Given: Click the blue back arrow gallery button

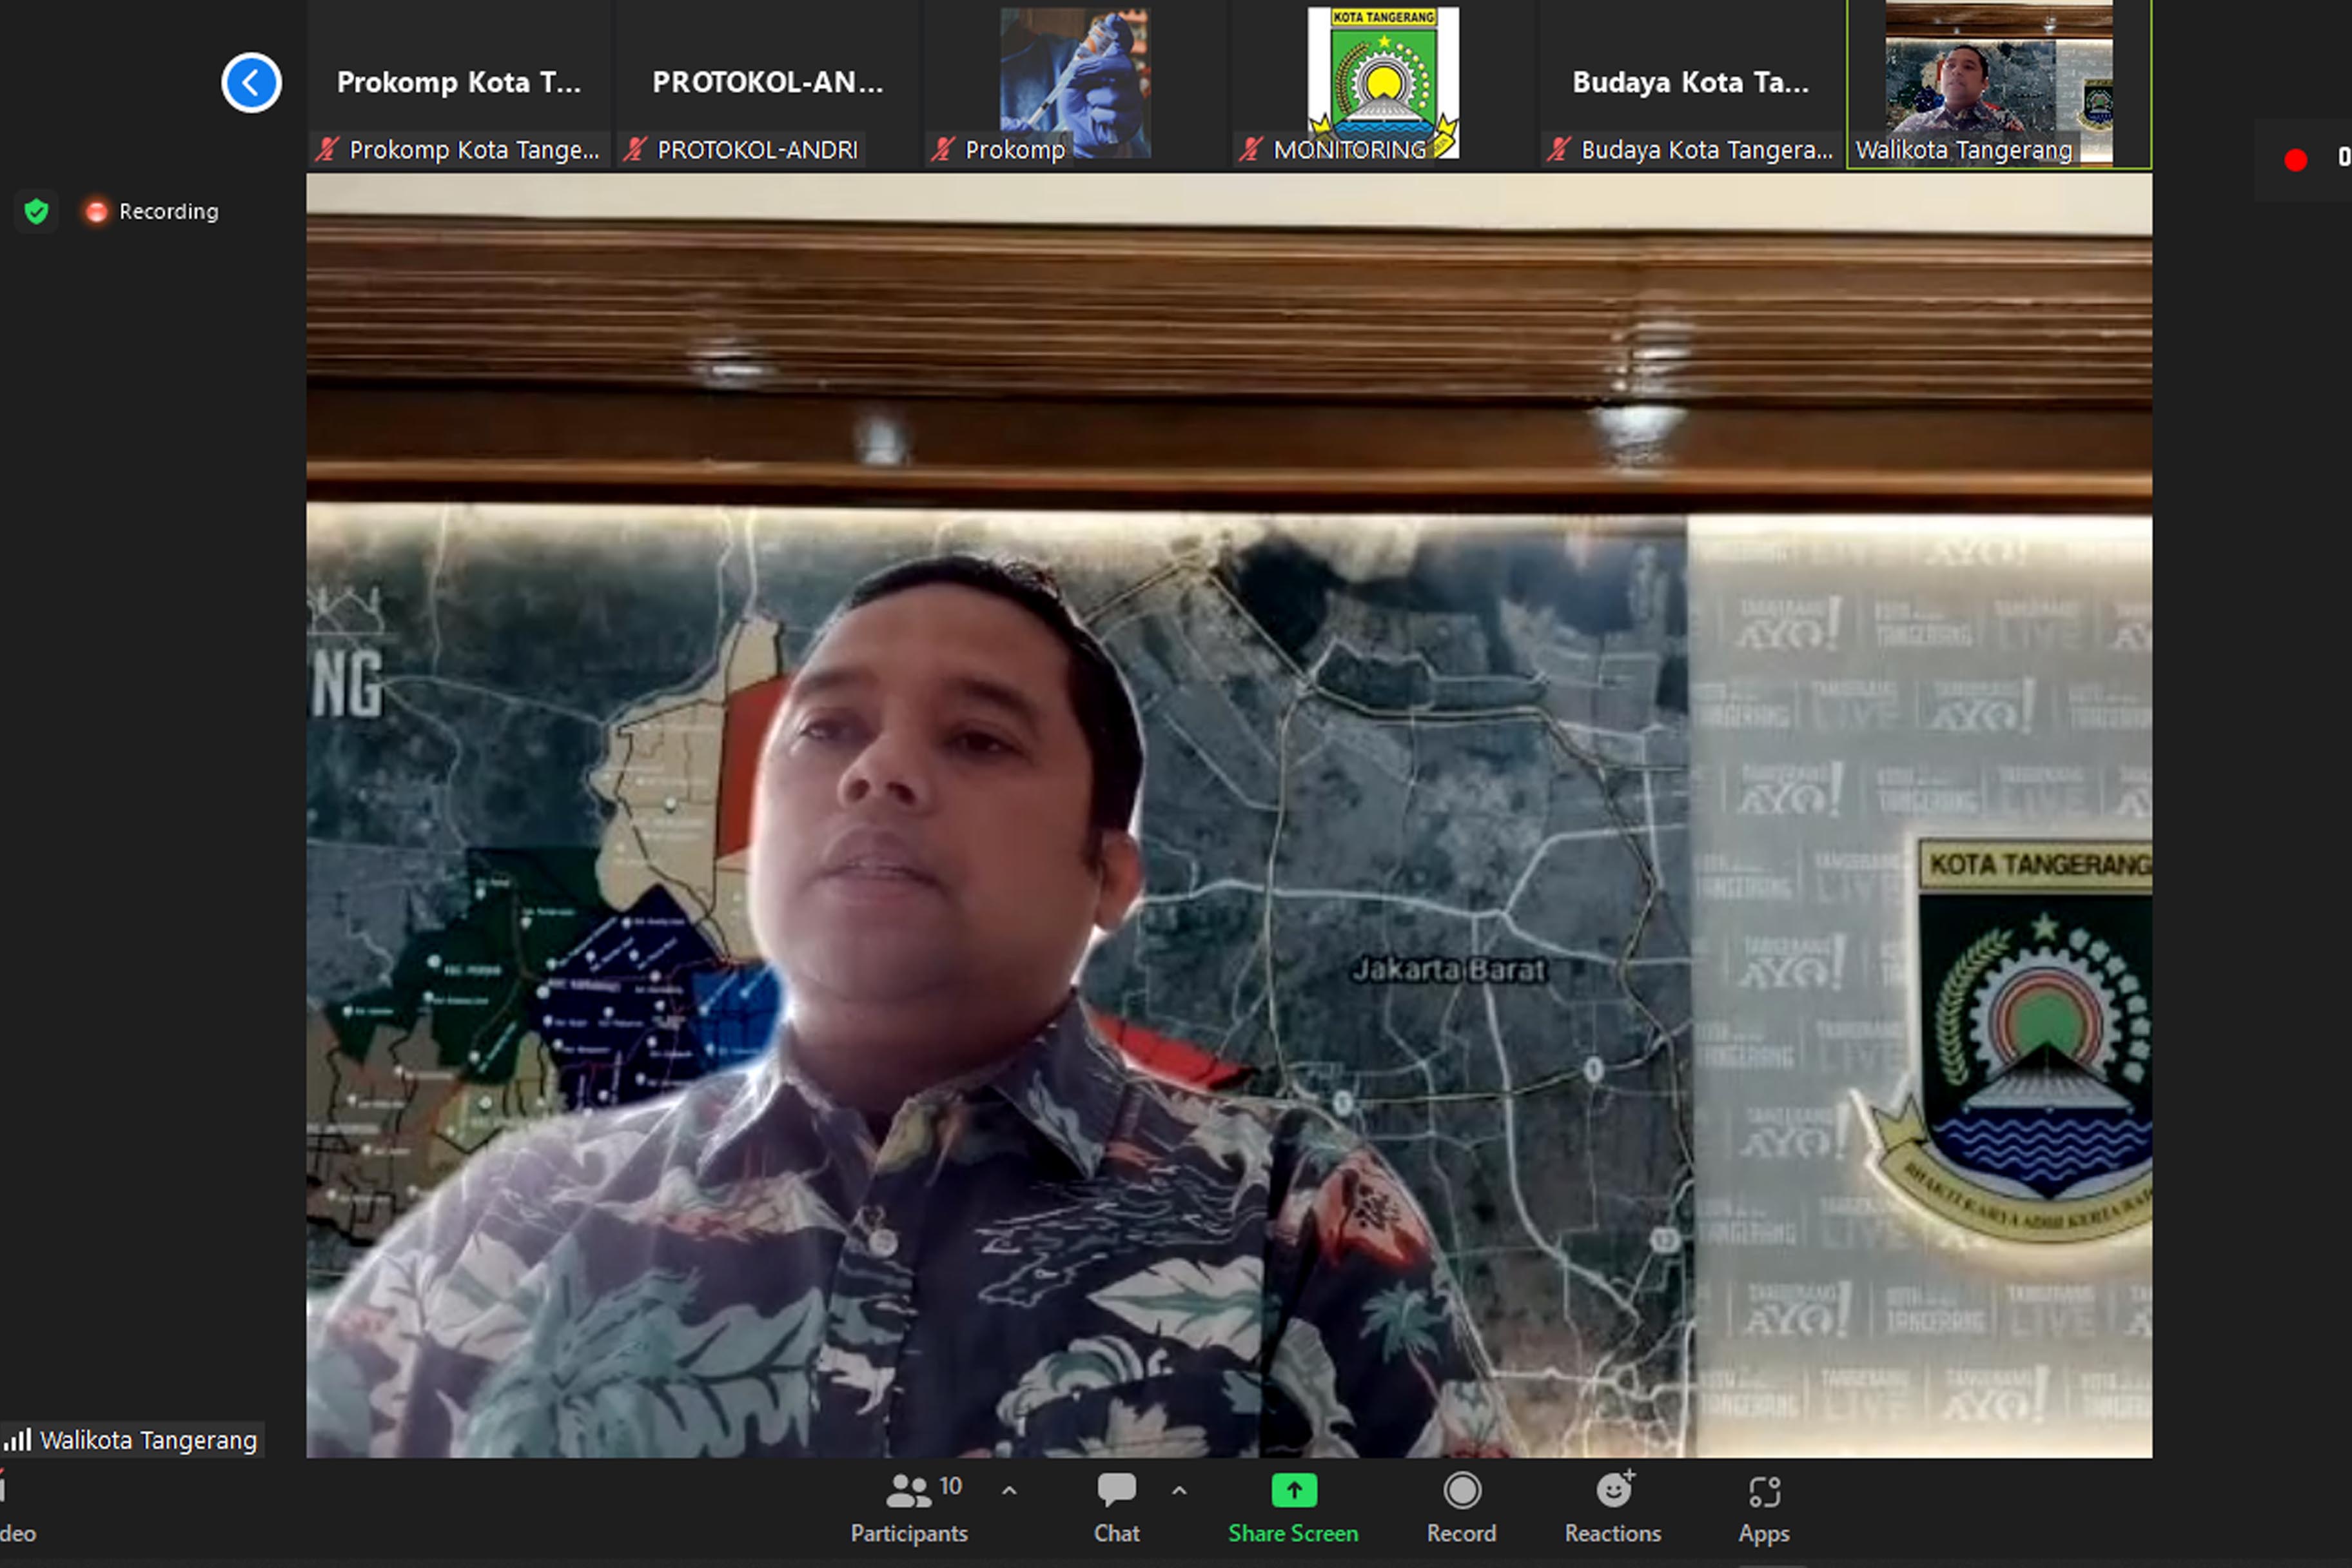Looking at the screenshot, I should [251, 82].
